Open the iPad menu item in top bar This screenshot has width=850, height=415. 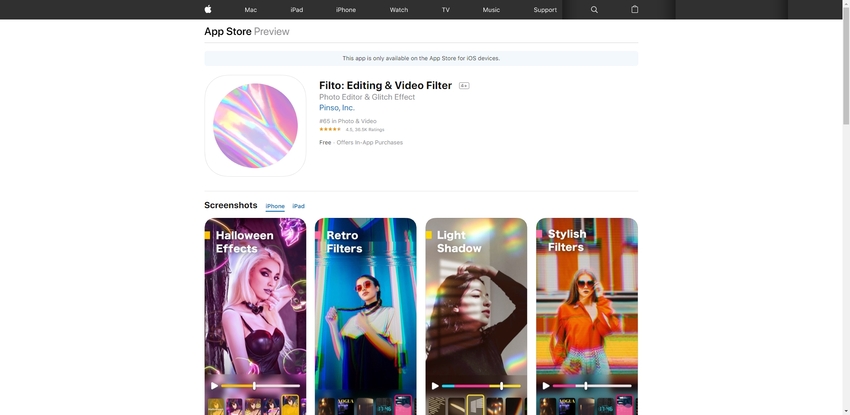pos(297,10)
